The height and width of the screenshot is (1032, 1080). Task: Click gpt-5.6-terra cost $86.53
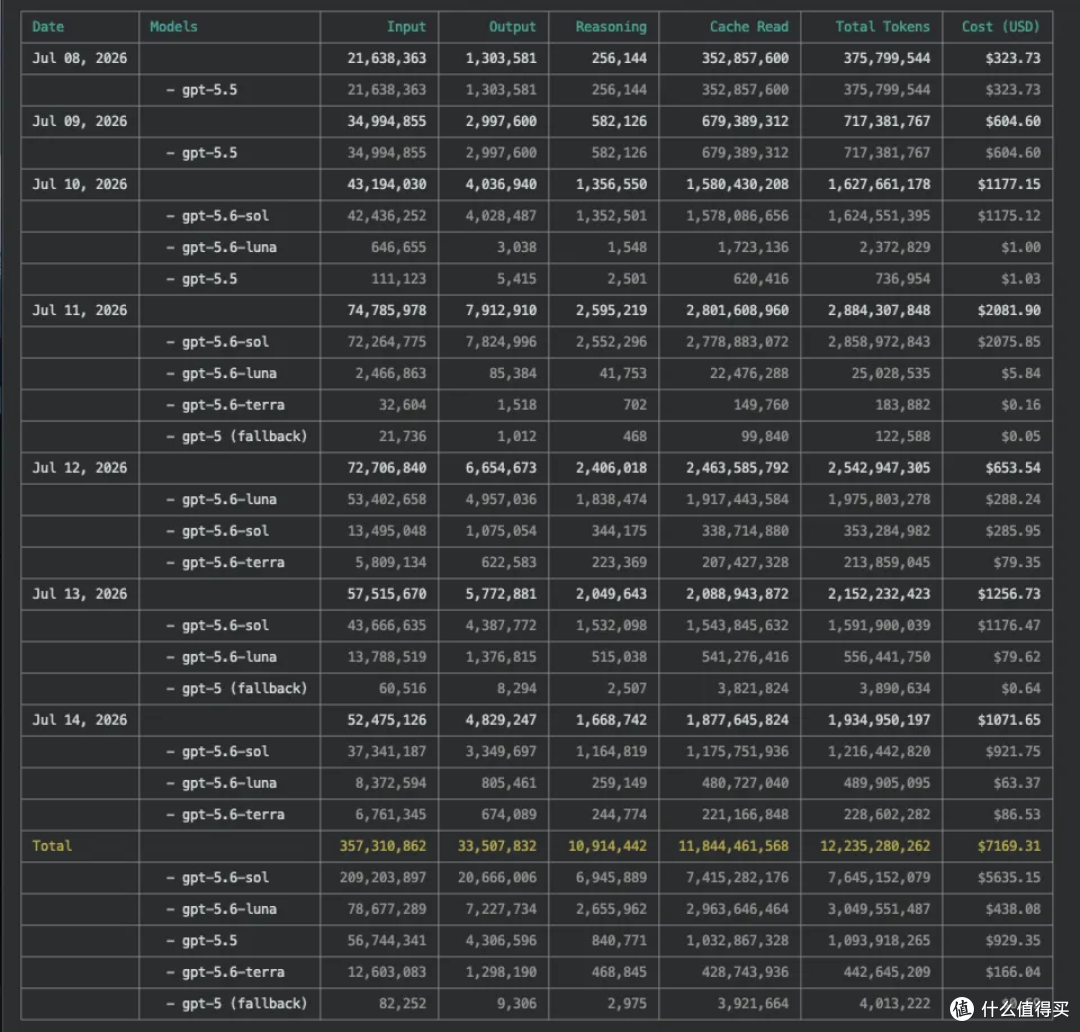(1017, 815)
